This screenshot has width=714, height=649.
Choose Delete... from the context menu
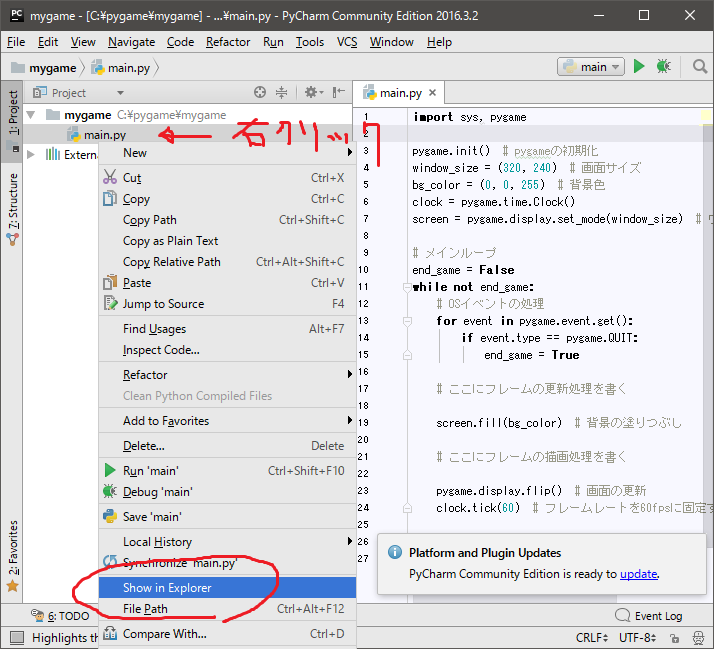pos(227,445)
